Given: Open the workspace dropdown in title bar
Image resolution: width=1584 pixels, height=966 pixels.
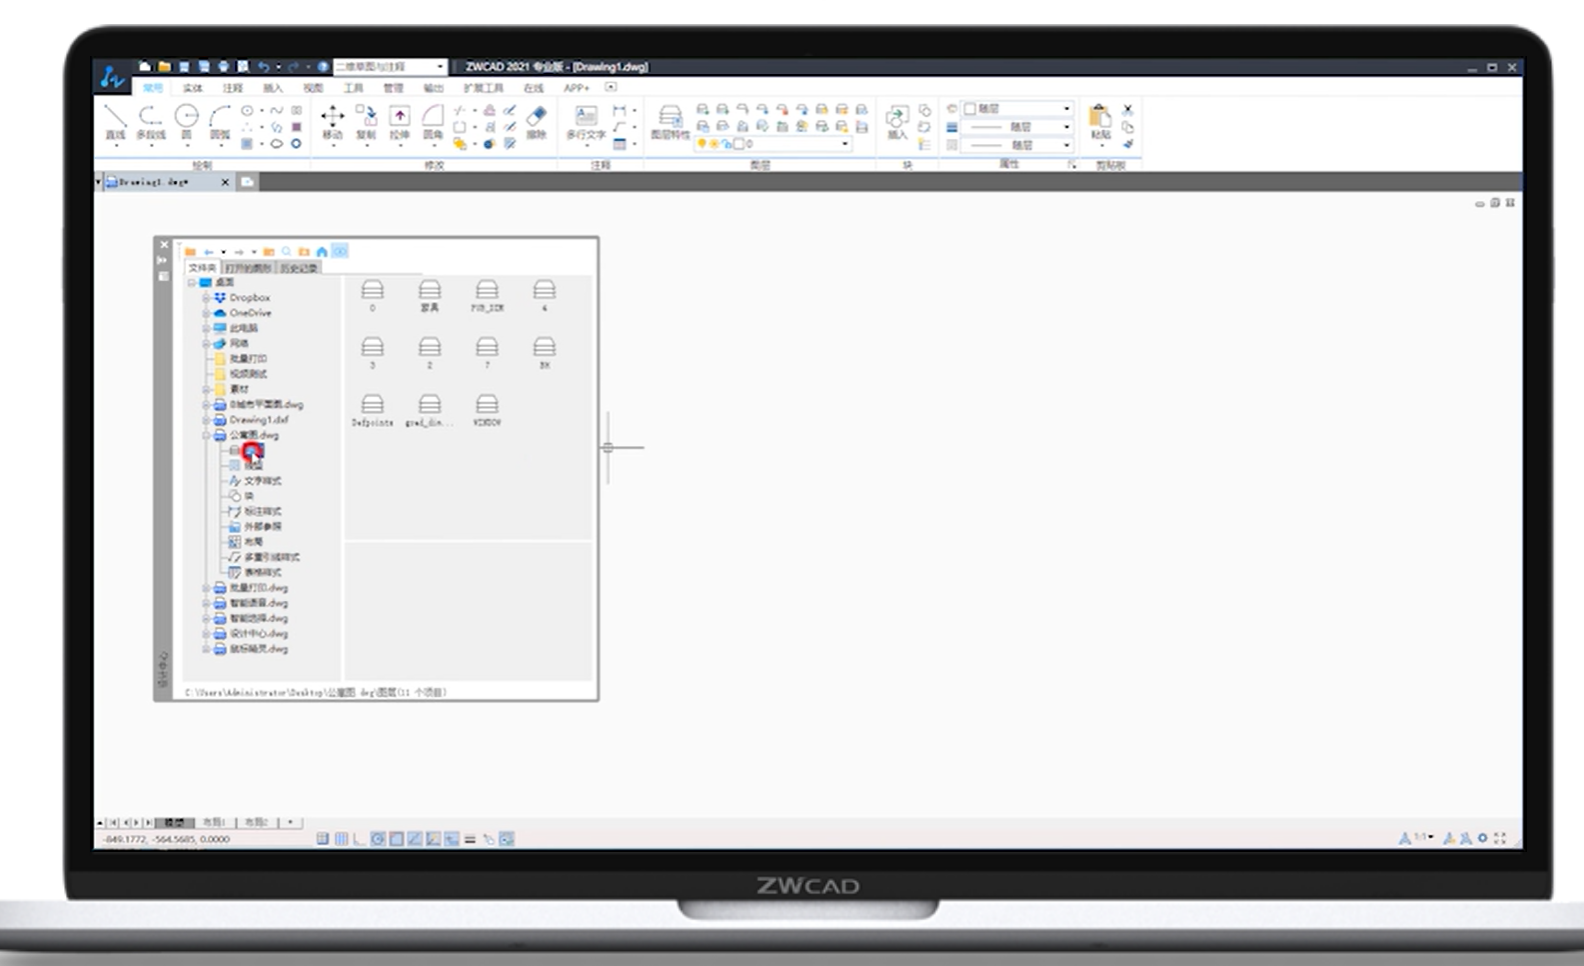Looking at the screenshot, I should [x=440, y=67].
